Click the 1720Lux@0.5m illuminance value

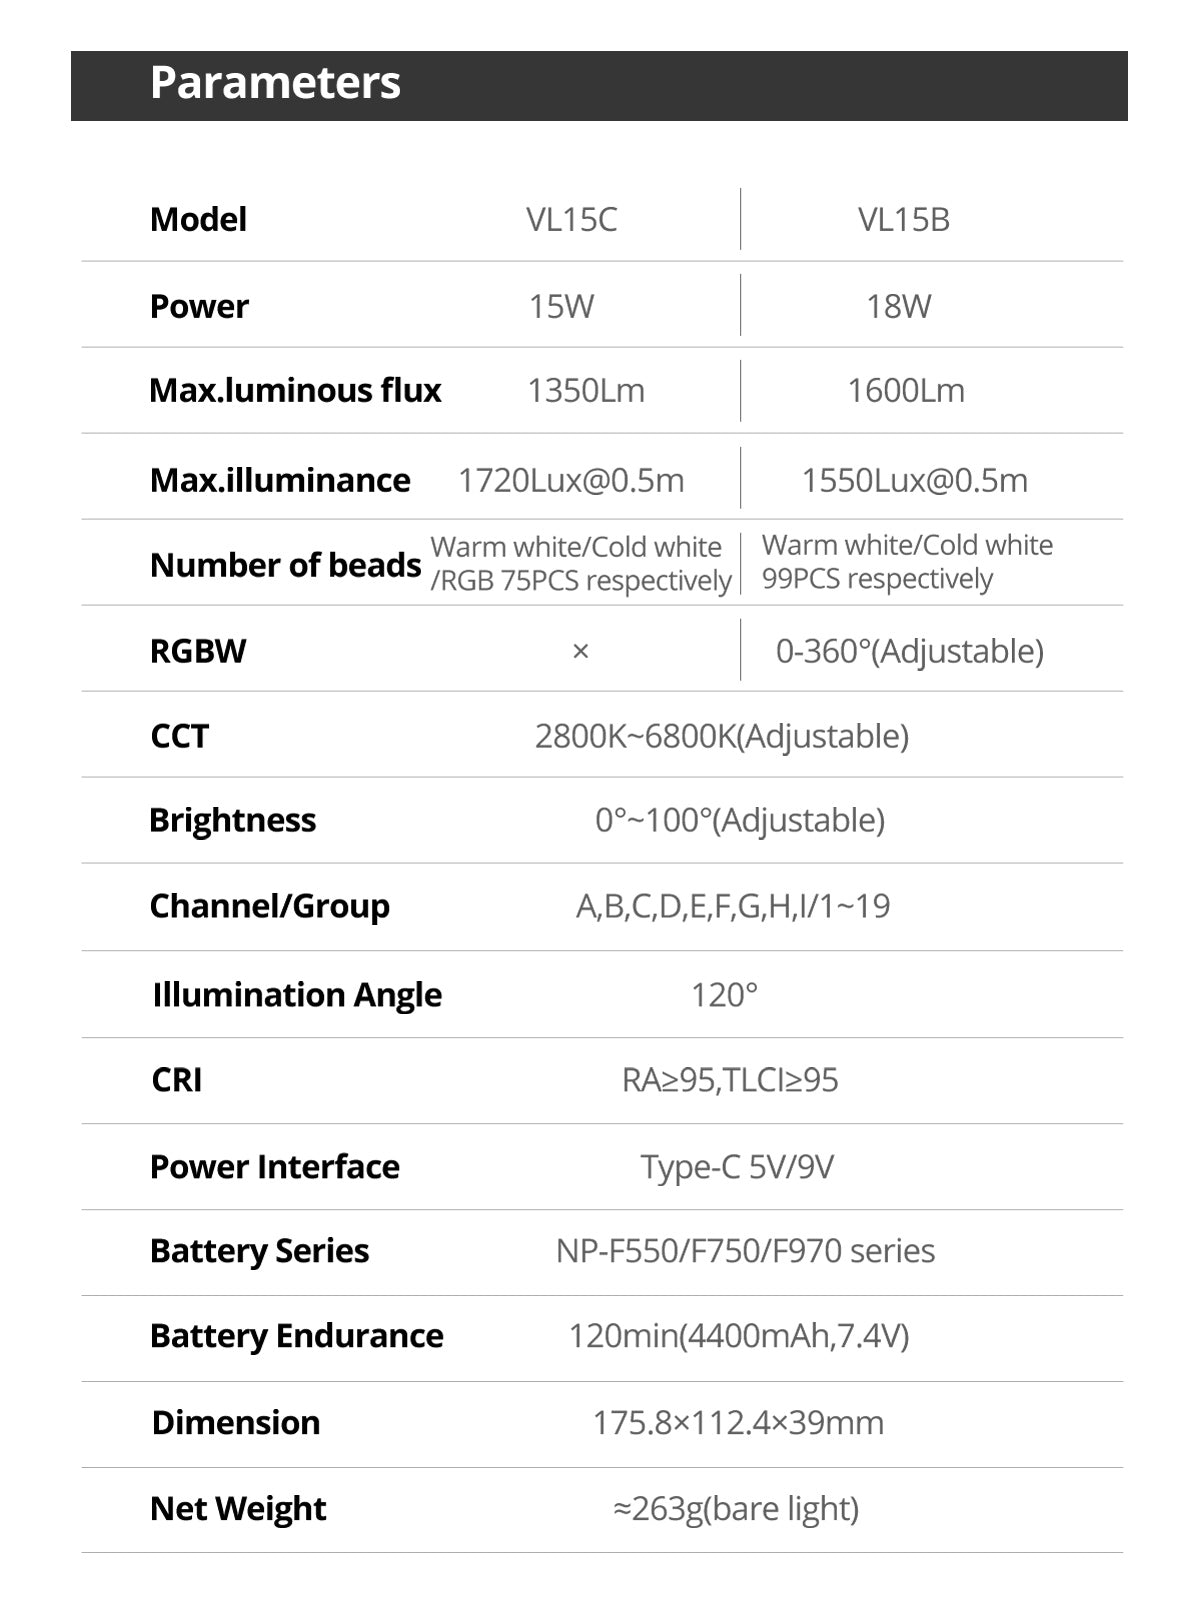(571, 480)
